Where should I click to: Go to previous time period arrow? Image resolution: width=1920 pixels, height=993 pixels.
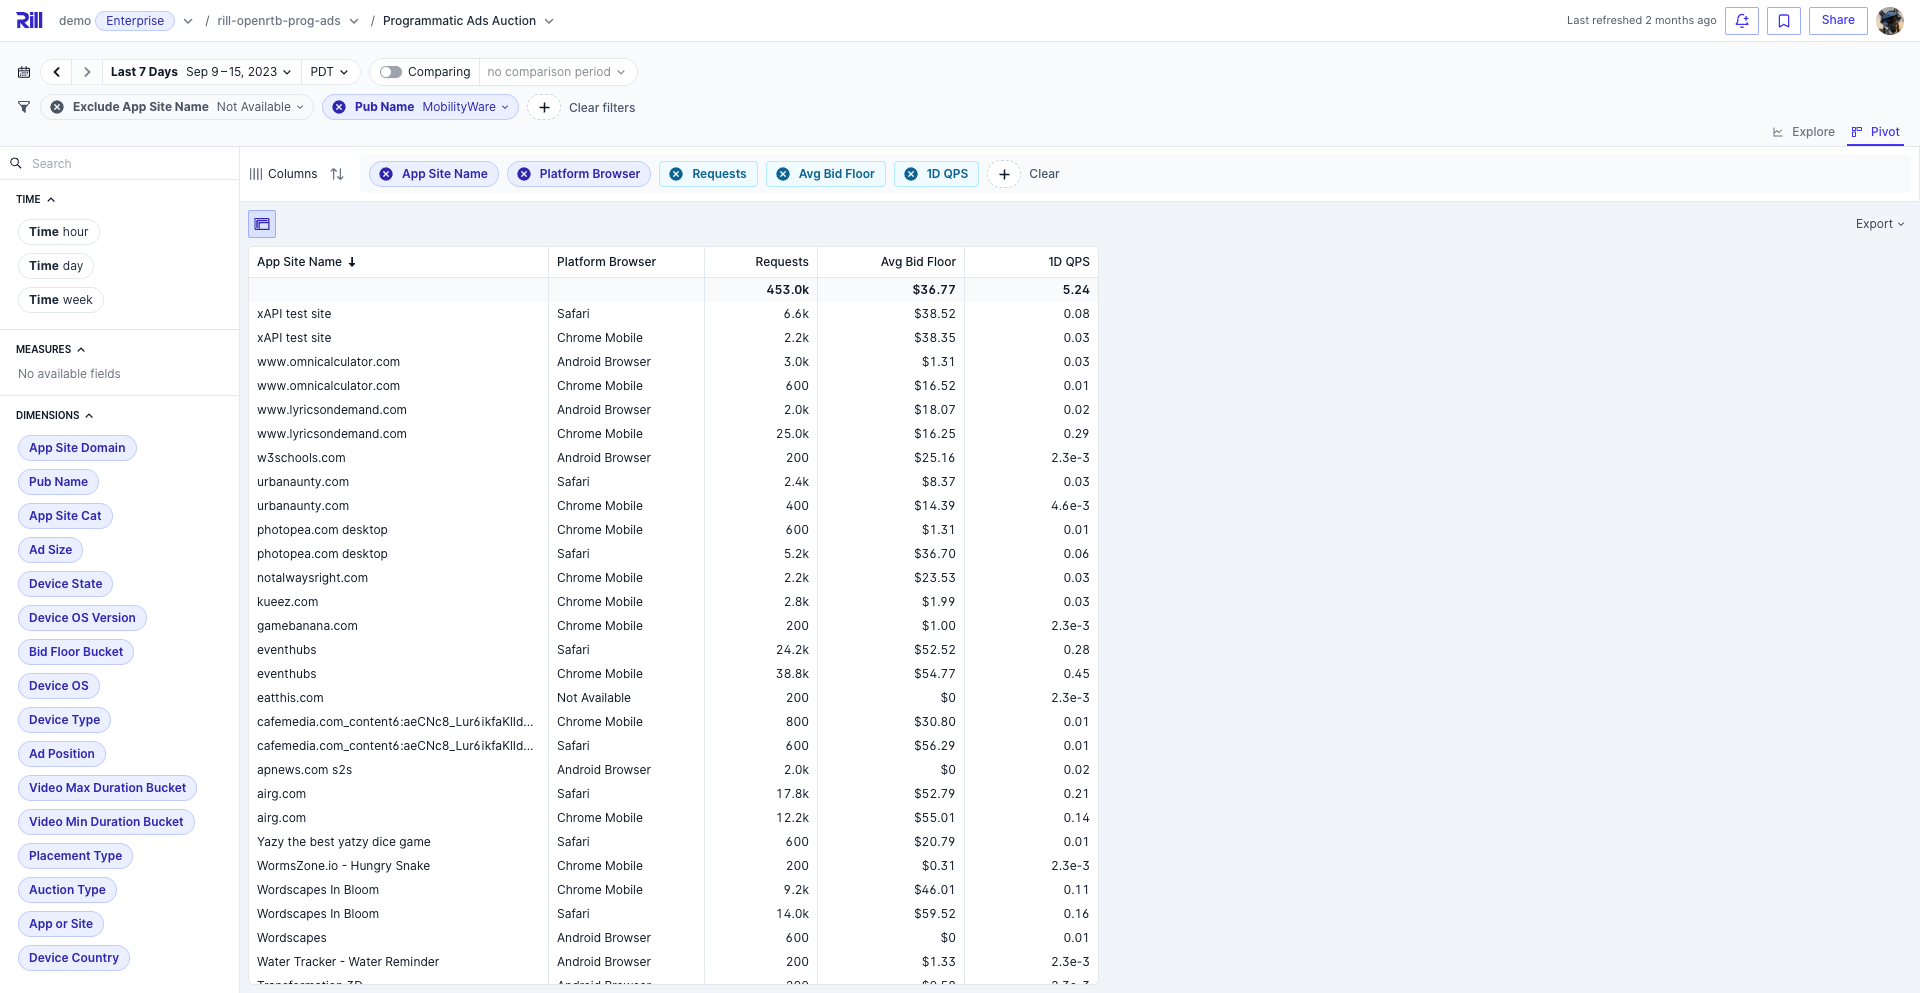point(57,72)
